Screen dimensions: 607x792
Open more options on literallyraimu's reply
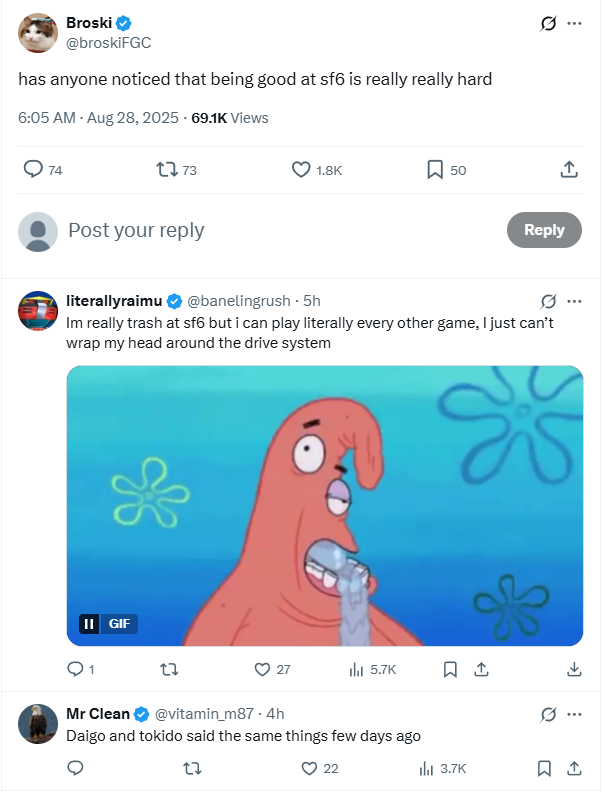point(574,302)
